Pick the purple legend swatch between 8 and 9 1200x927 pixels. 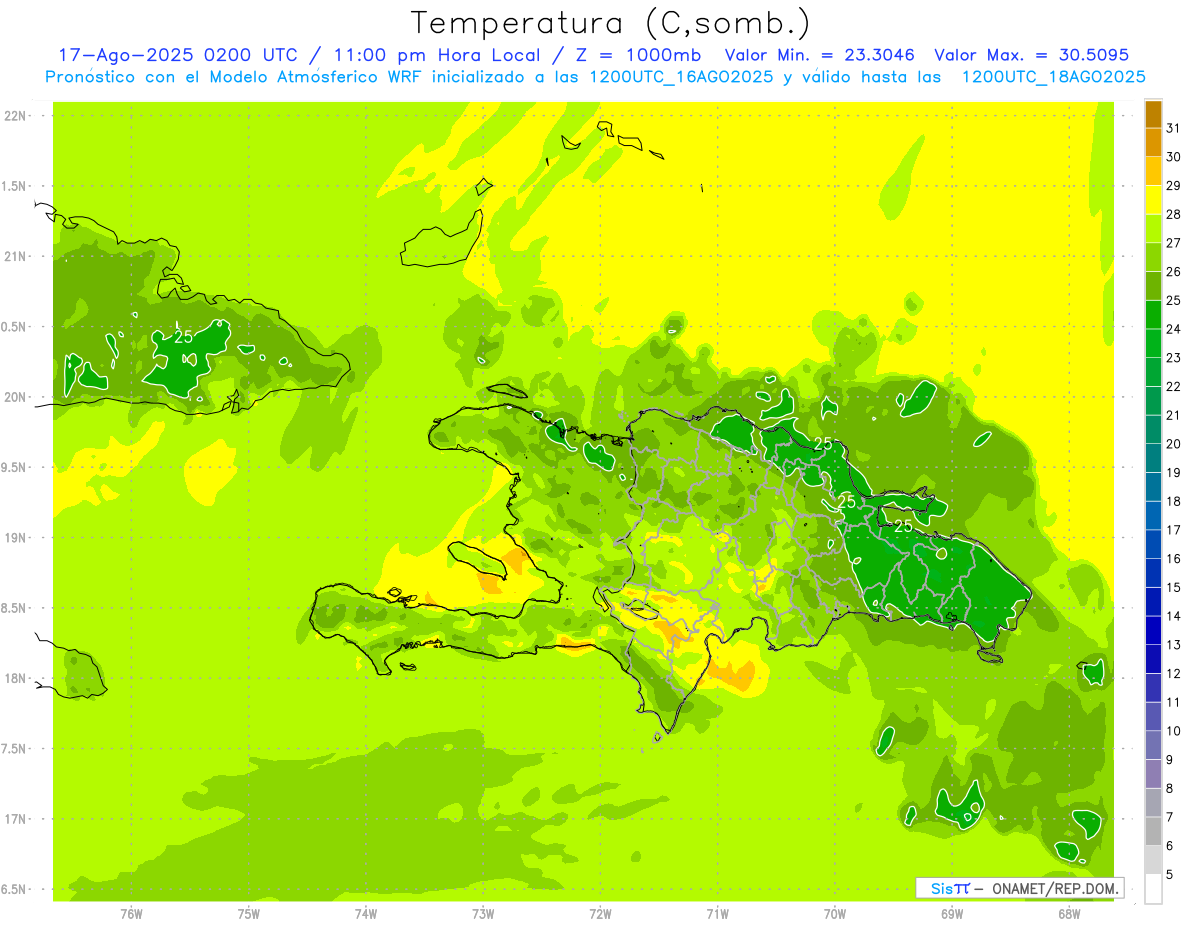point(1153,774)
